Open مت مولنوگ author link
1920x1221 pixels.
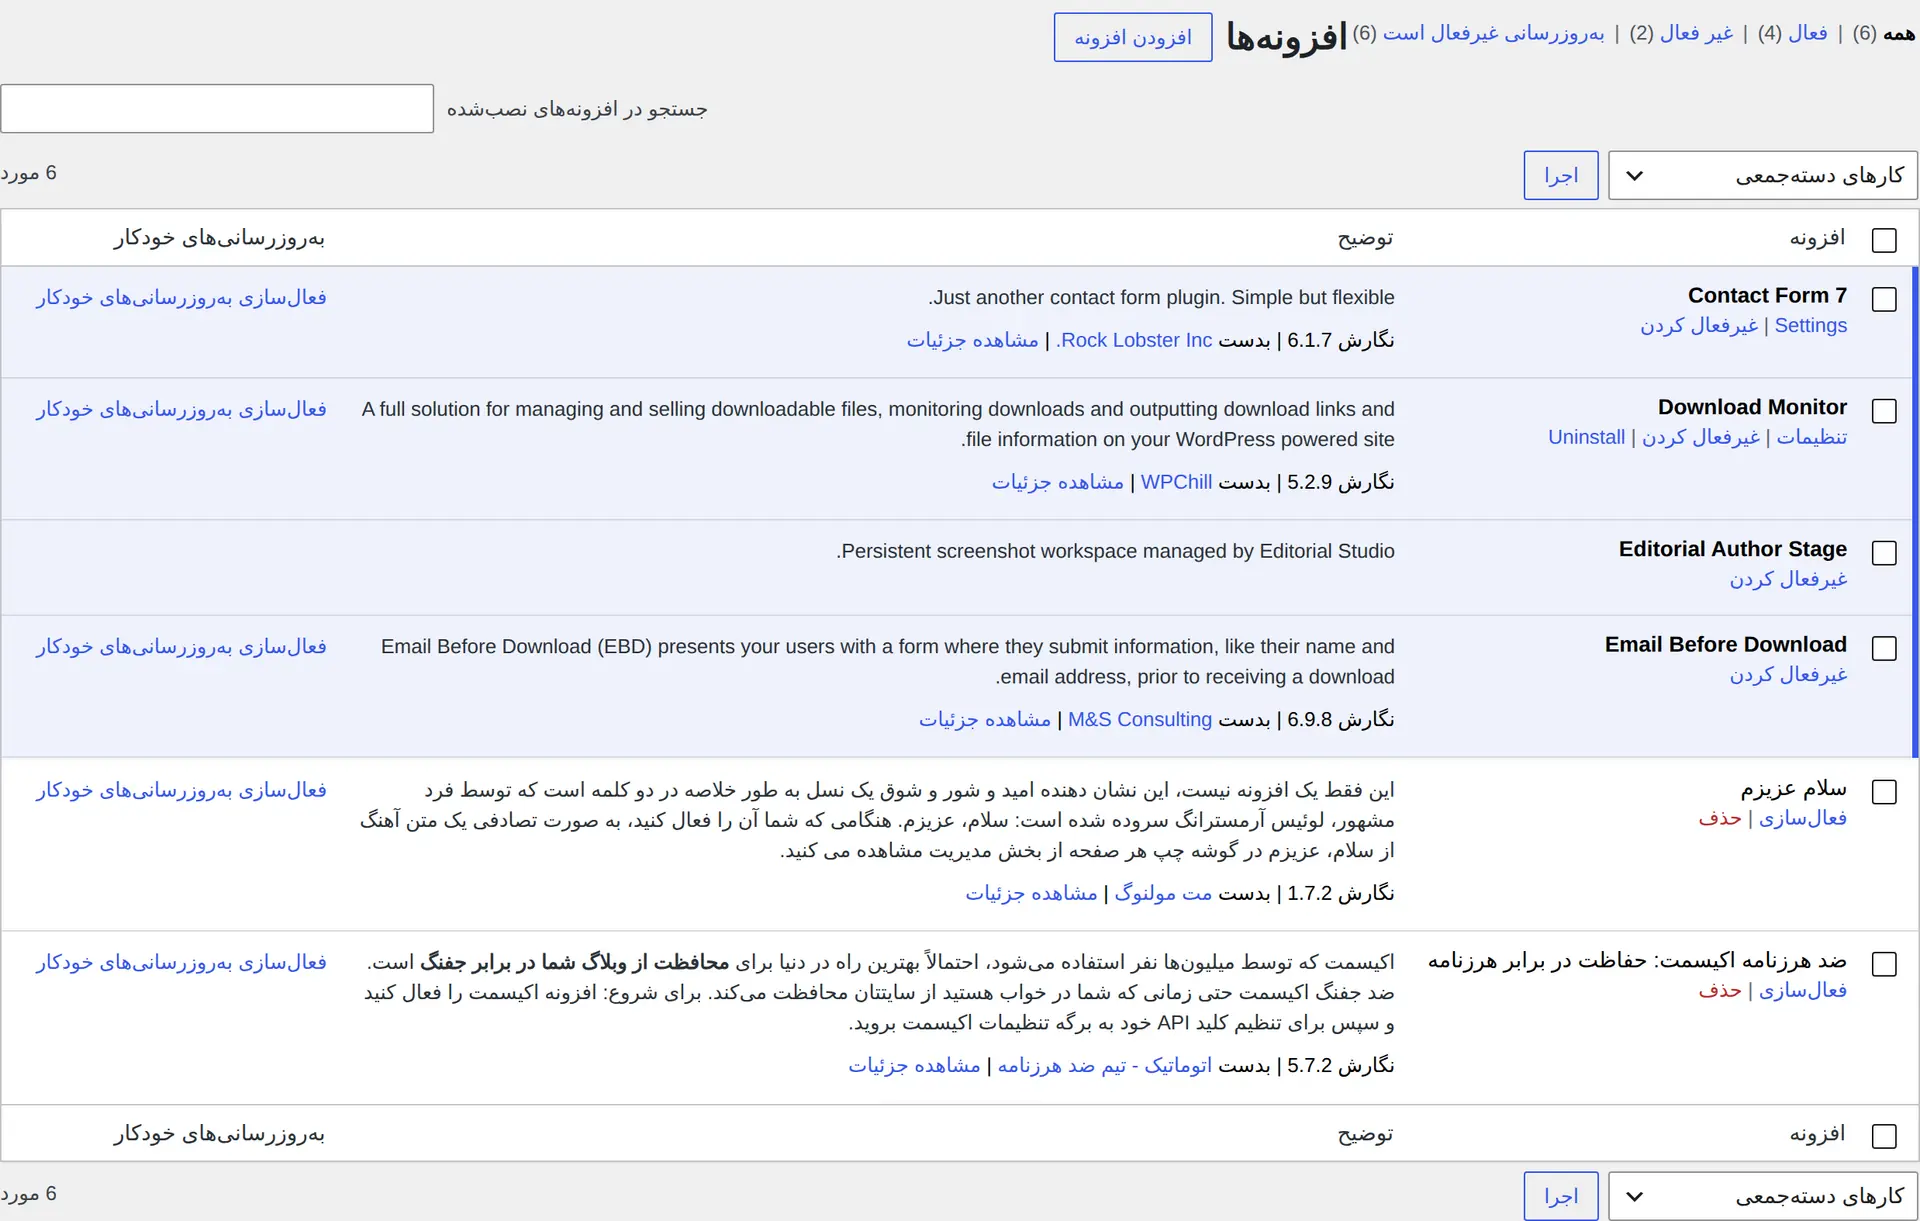coord(1163,893)
